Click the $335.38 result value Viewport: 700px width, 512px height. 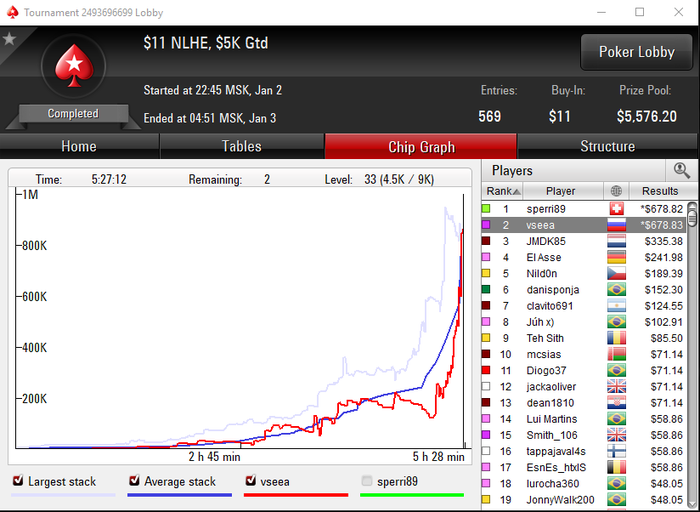pos(663,241)
